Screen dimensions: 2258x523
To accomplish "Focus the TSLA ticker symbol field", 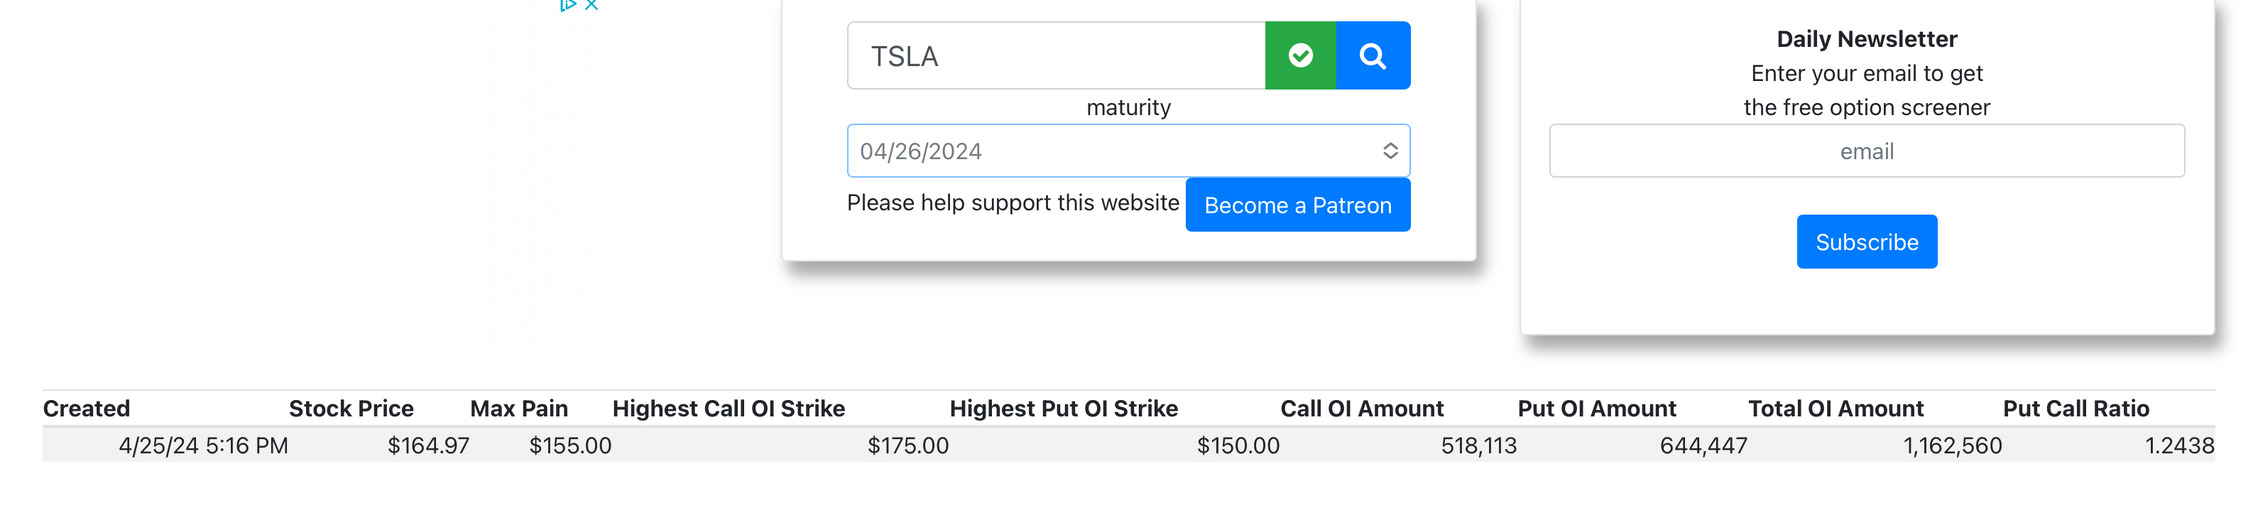I will pos(1056,56).
